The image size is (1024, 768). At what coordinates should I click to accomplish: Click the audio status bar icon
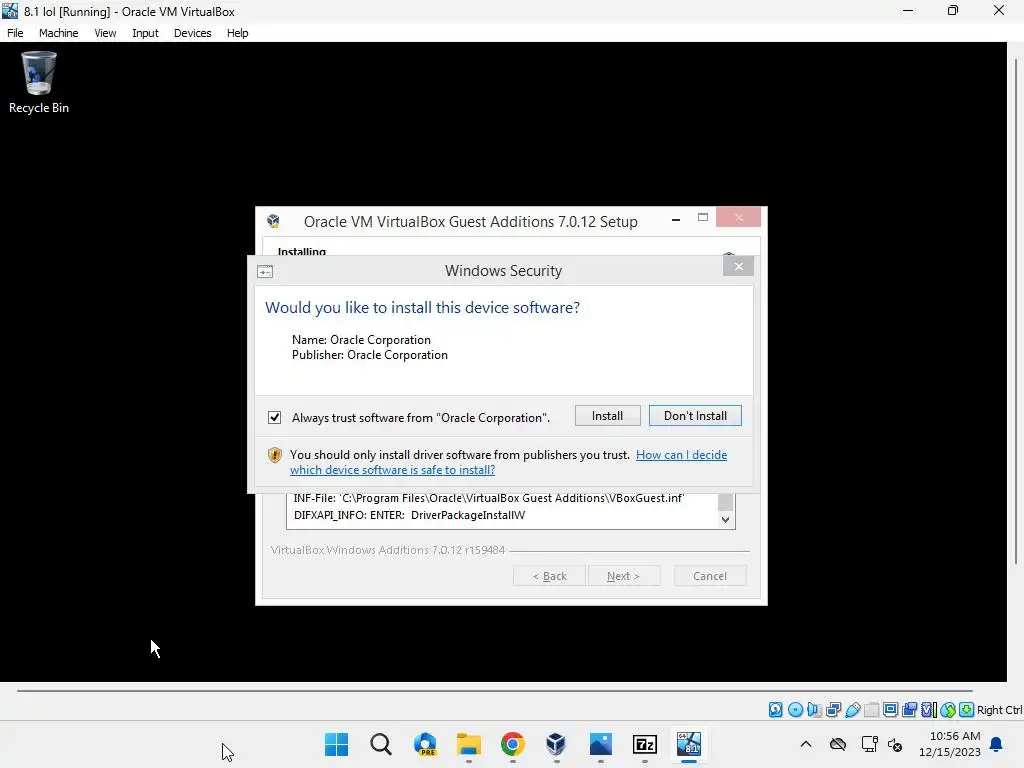pos(814,710)
